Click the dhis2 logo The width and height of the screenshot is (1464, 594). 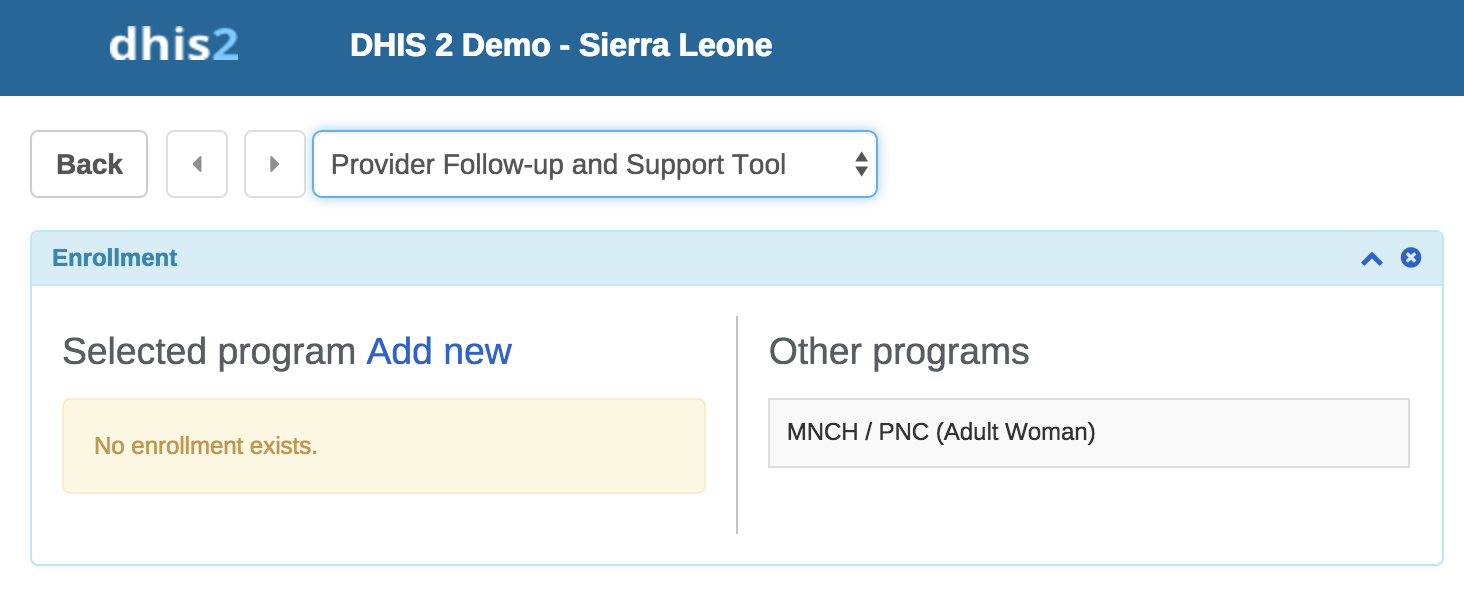(x=173, y=46)
